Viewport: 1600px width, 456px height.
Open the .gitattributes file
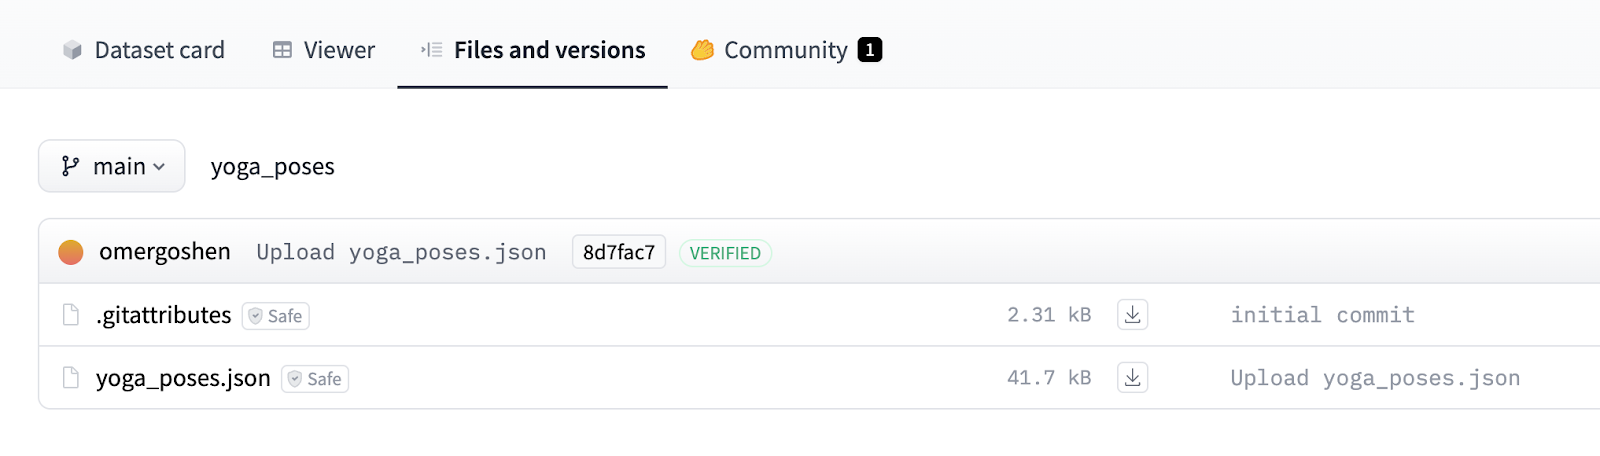coord(164,315)
